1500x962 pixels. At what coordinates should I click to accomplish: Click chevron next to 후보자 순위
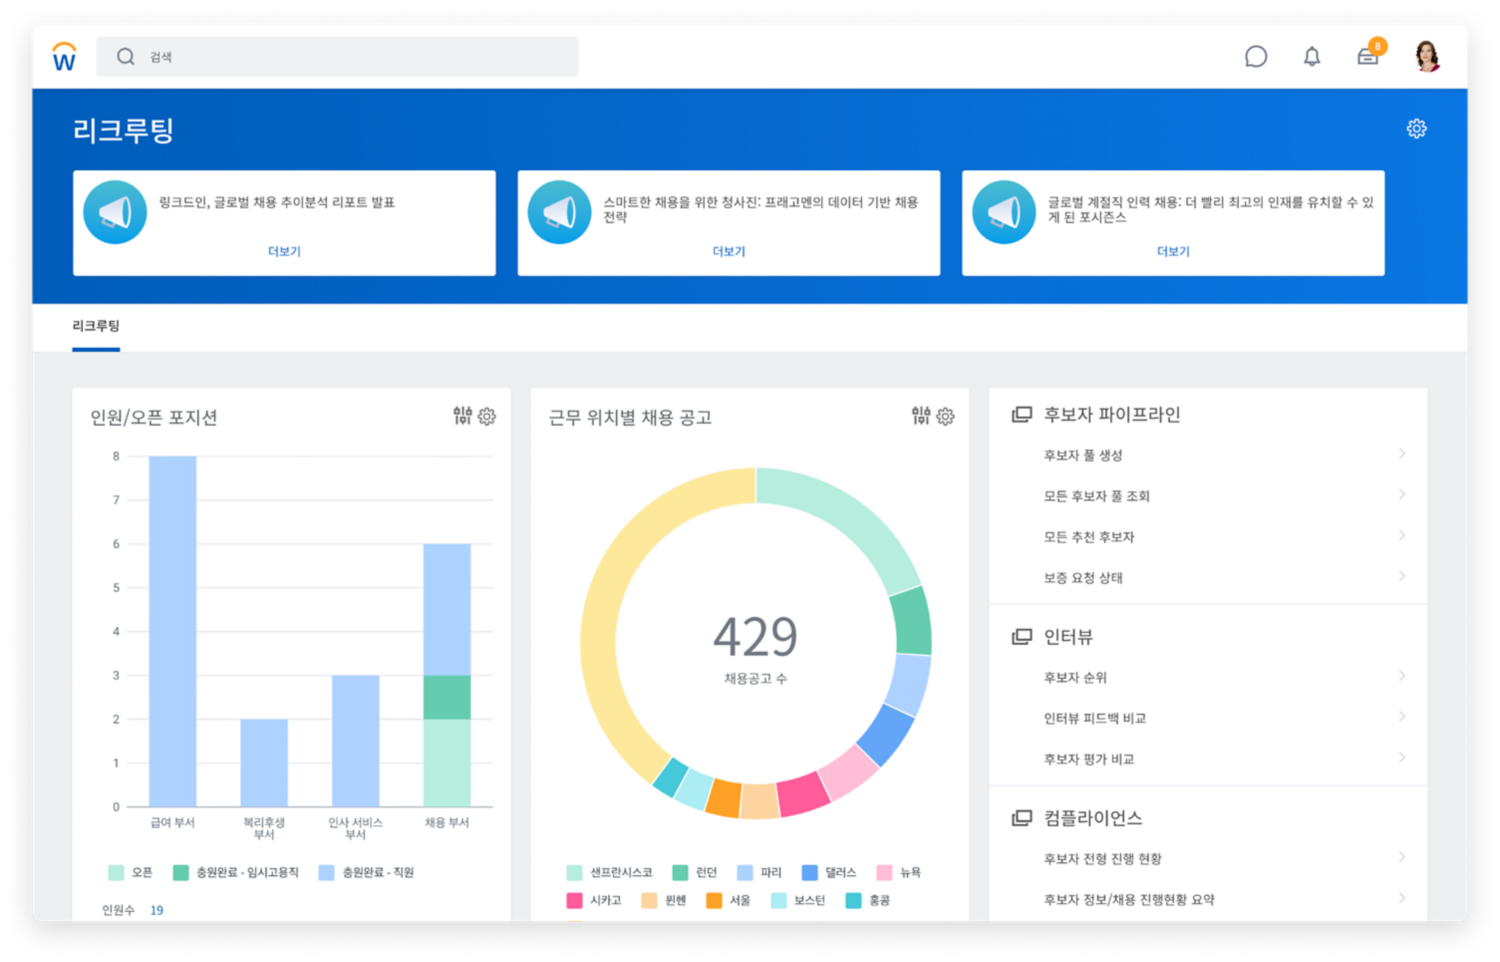1402,676
